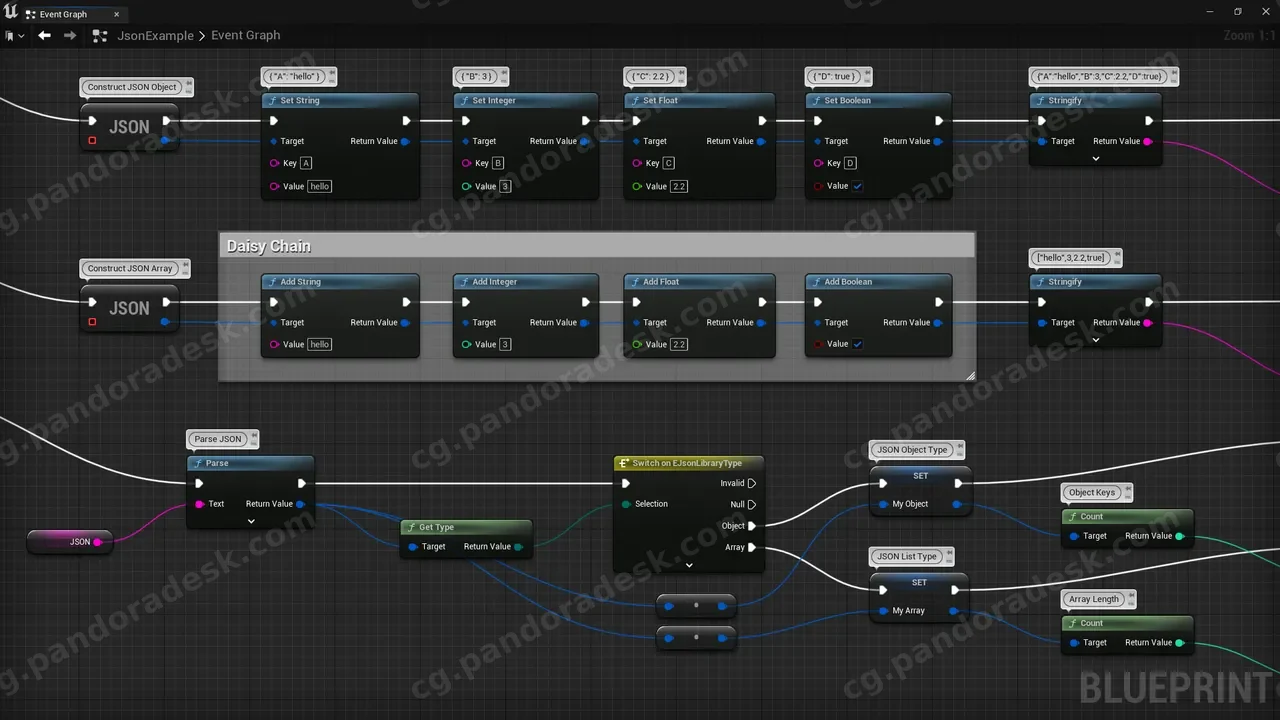Viewport: 1280px width, 720px height.
Task: Go back with the Back navigation arrow
Action: pyautogui.click(x=44, y=35)
